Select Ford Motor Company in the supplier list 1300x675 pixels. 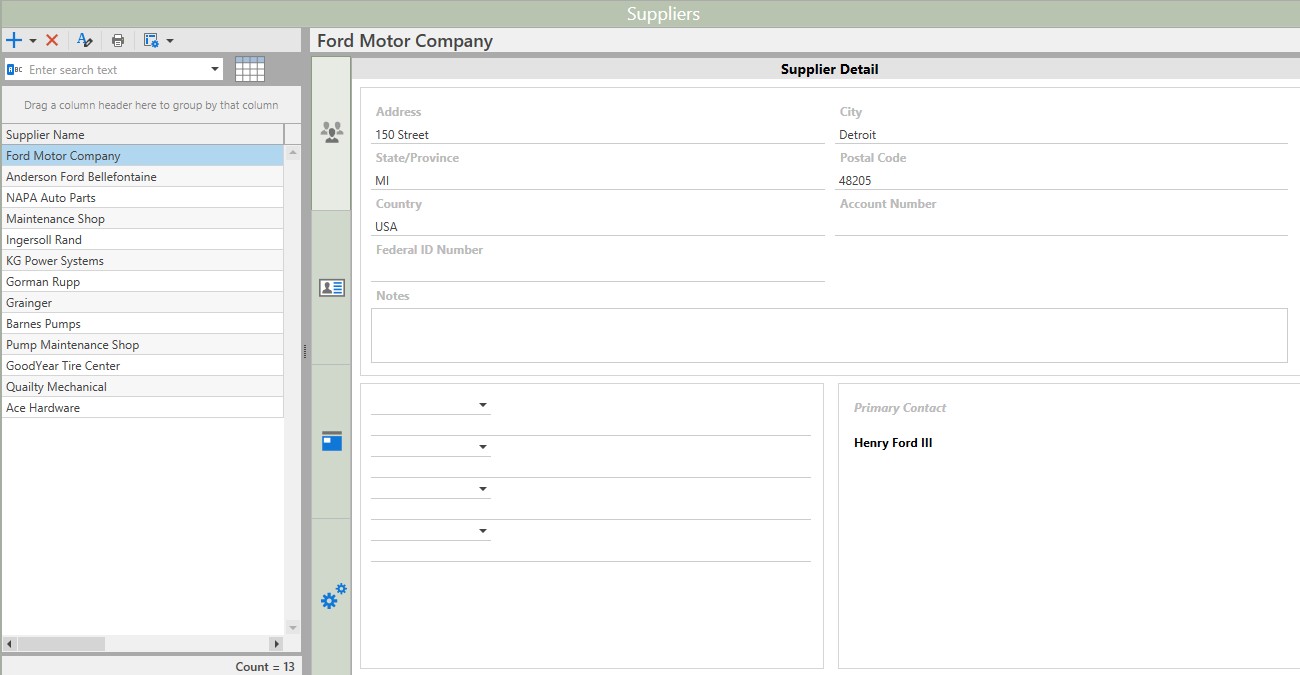143,156
